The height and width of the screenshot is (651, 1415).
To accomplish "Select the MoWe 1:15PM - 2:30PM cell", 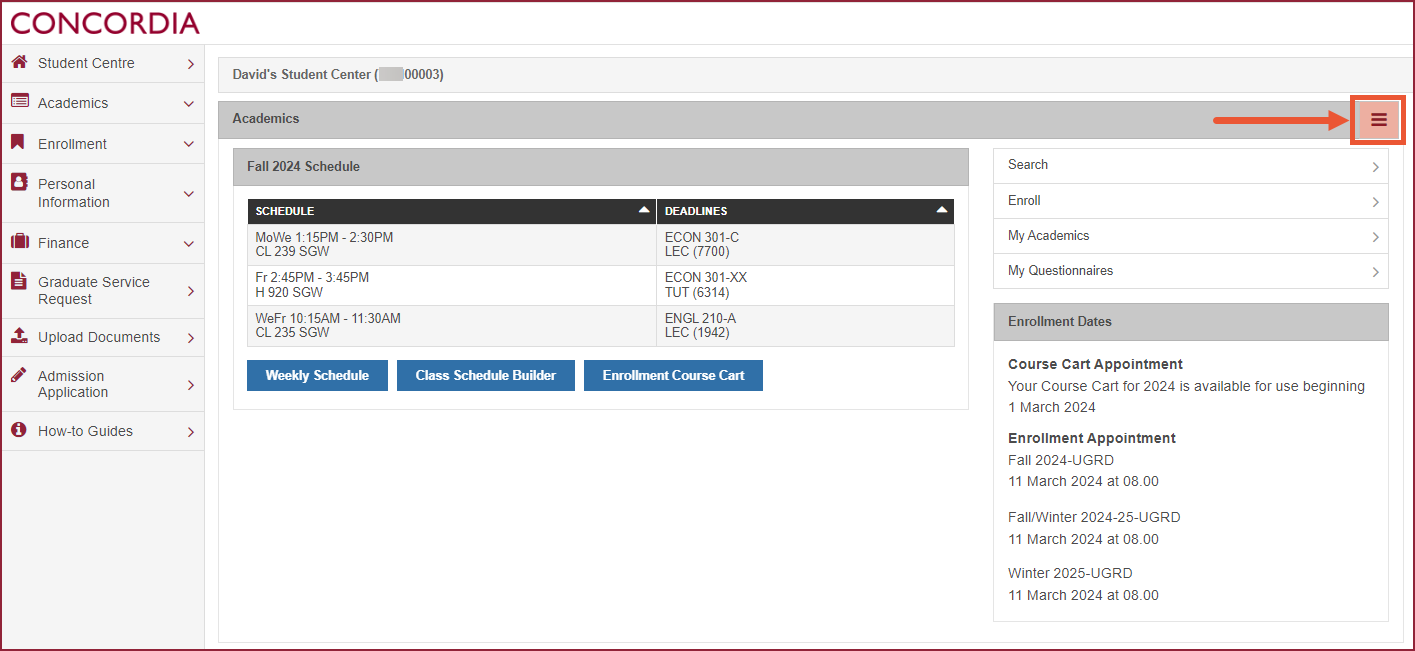I will 452,245.
